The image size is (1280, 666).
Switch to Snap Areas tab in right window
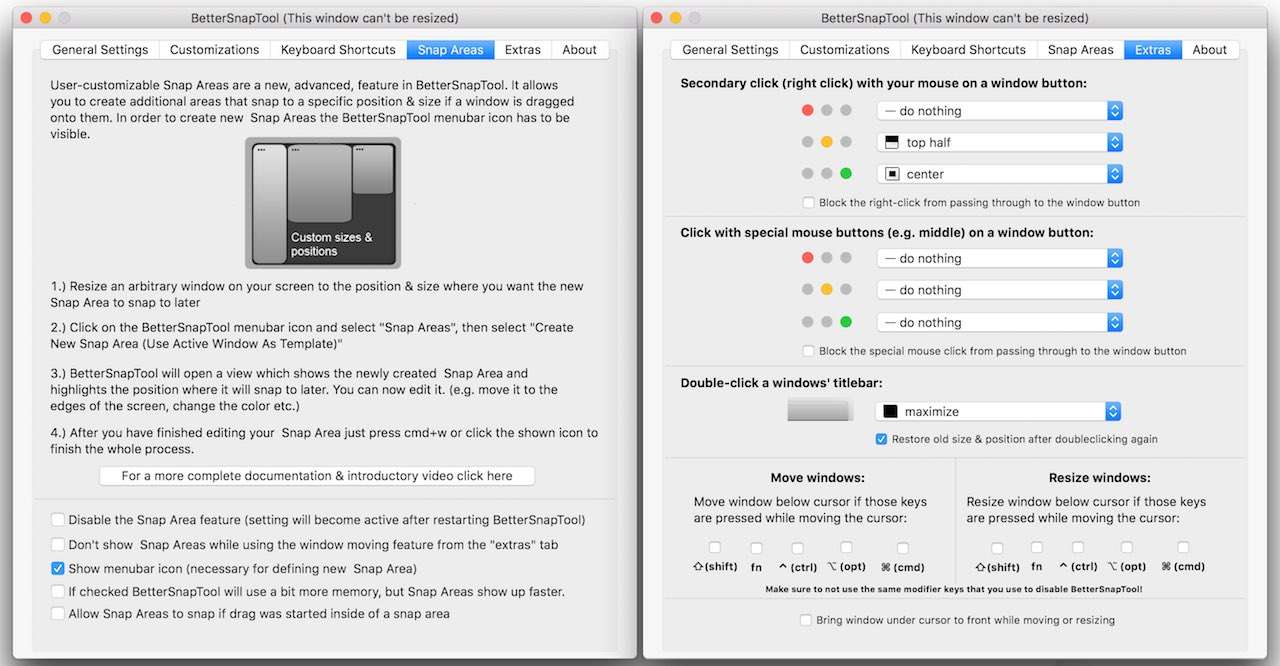1080,50
